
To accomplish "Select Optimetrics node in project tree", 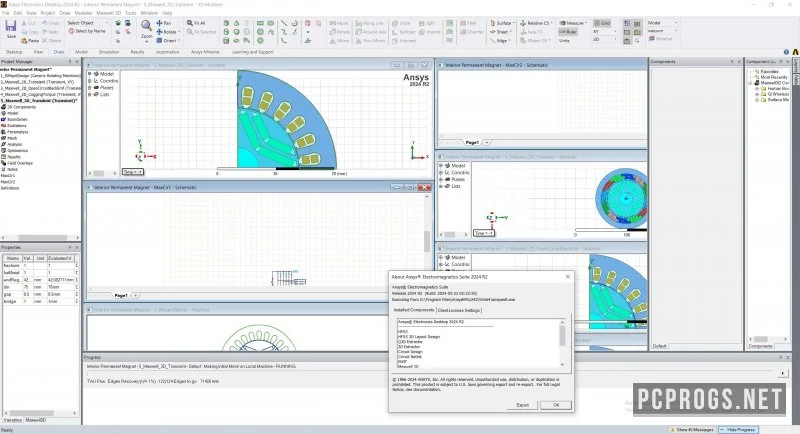I will click(15, 150).
